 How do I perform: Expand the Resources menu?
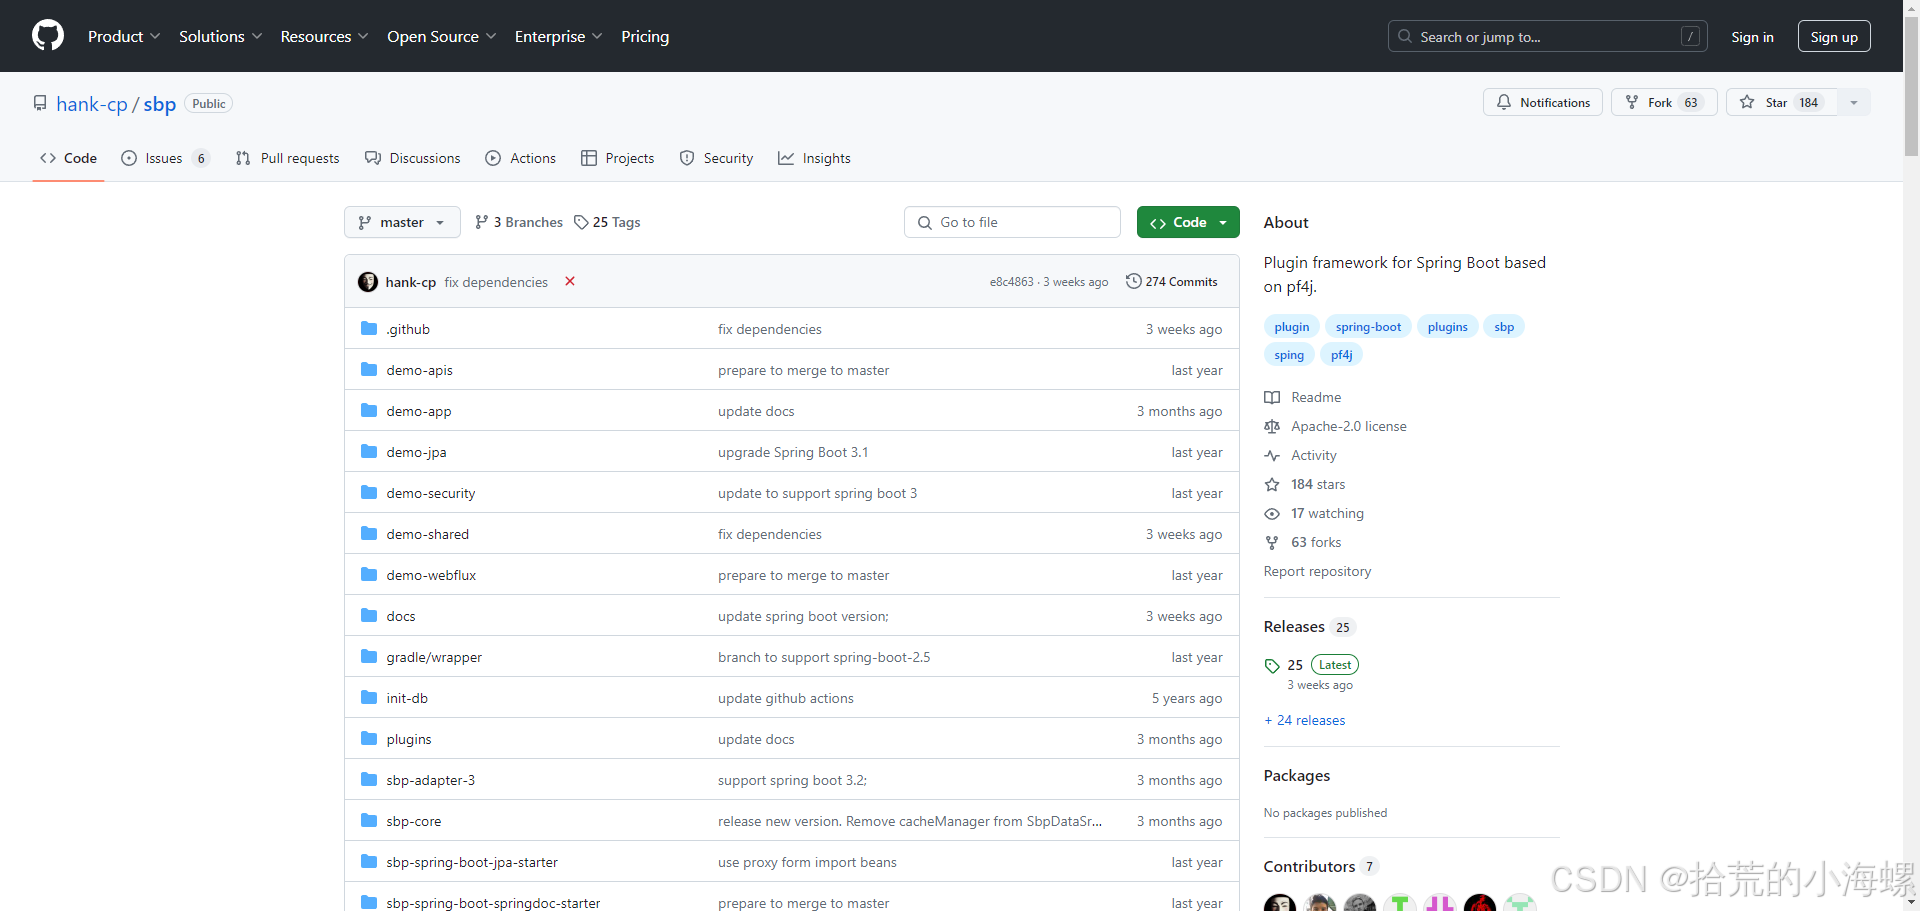pos(324,36)
